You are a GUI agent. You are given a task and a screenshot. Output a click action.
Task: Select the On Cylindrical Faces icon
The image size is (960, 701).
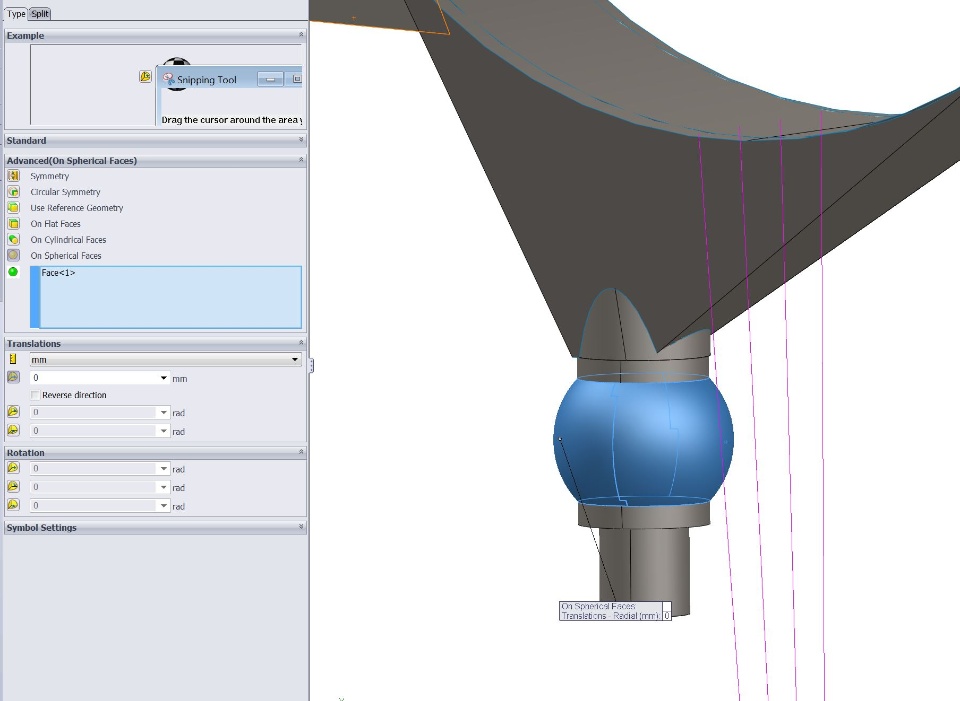pos(13,239)
